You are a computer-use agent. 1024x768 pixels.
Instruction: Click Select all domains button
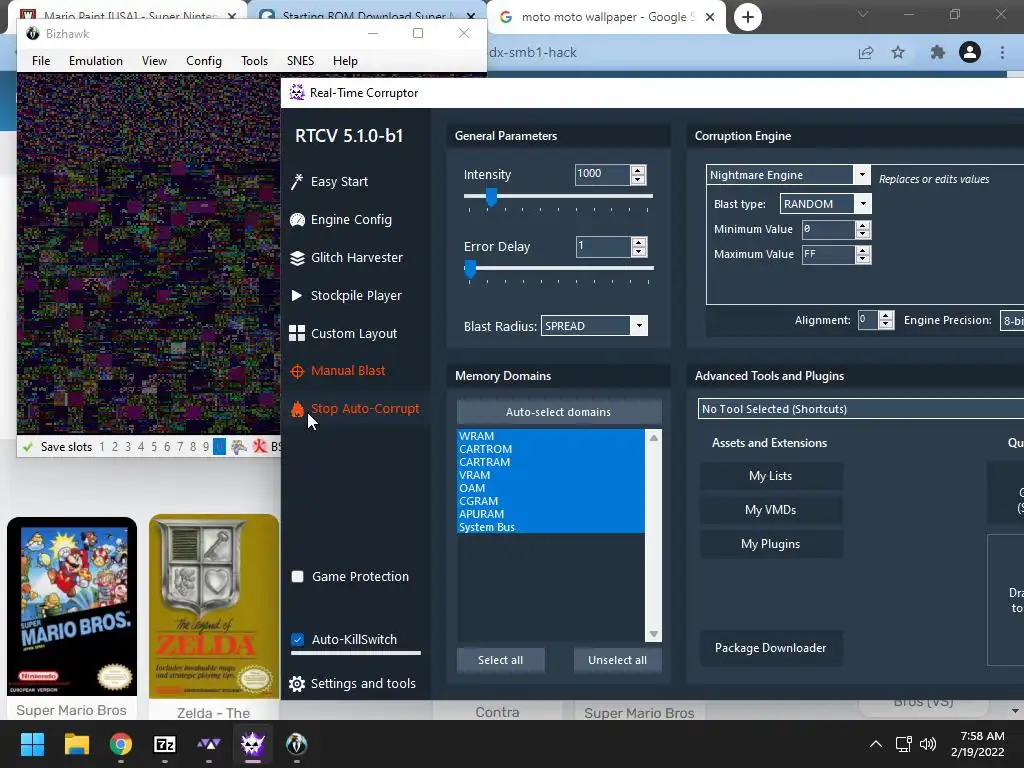click(500, 660)
